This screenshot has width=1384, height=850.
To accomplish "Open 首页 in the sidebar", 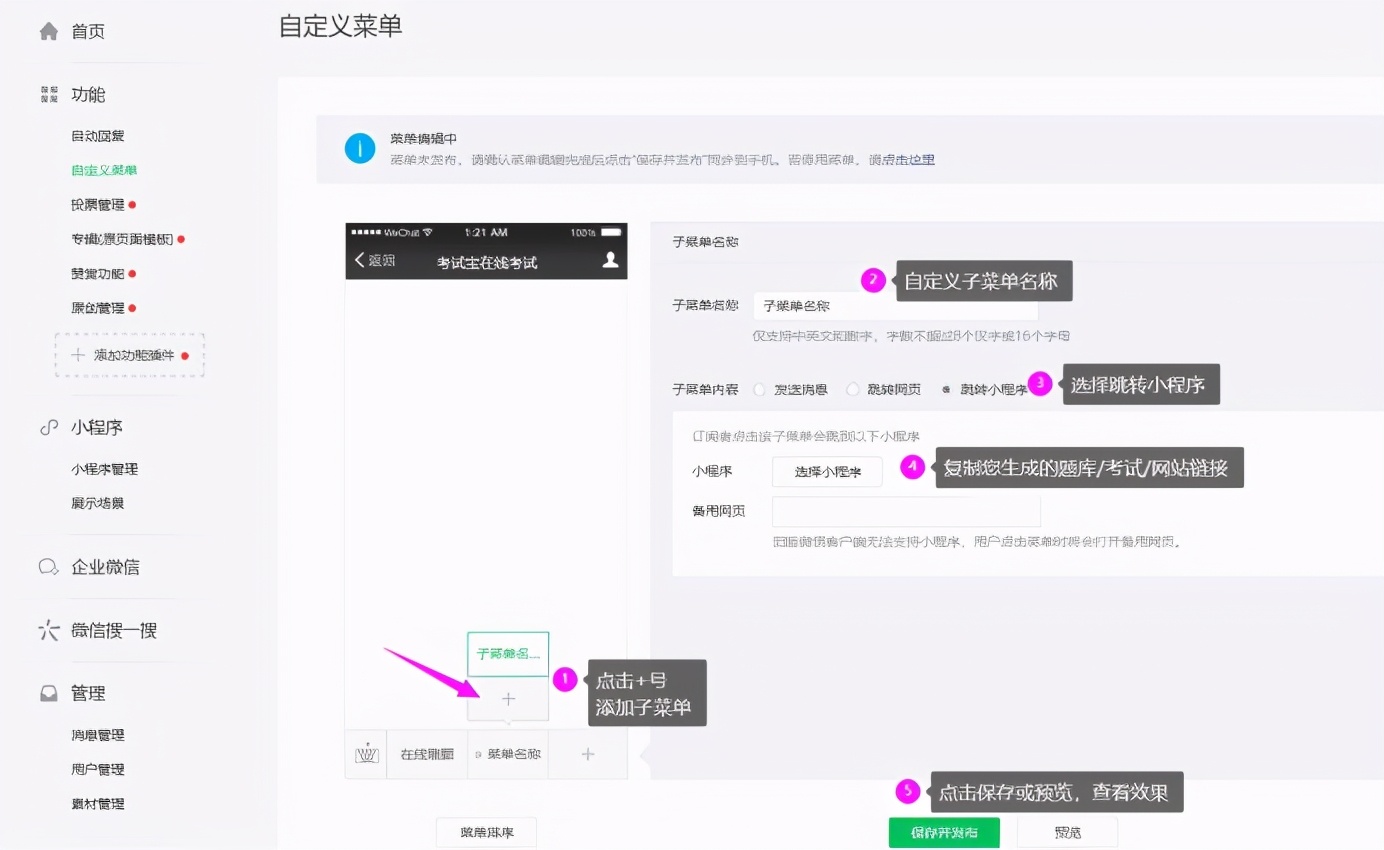I will (88, 32).
